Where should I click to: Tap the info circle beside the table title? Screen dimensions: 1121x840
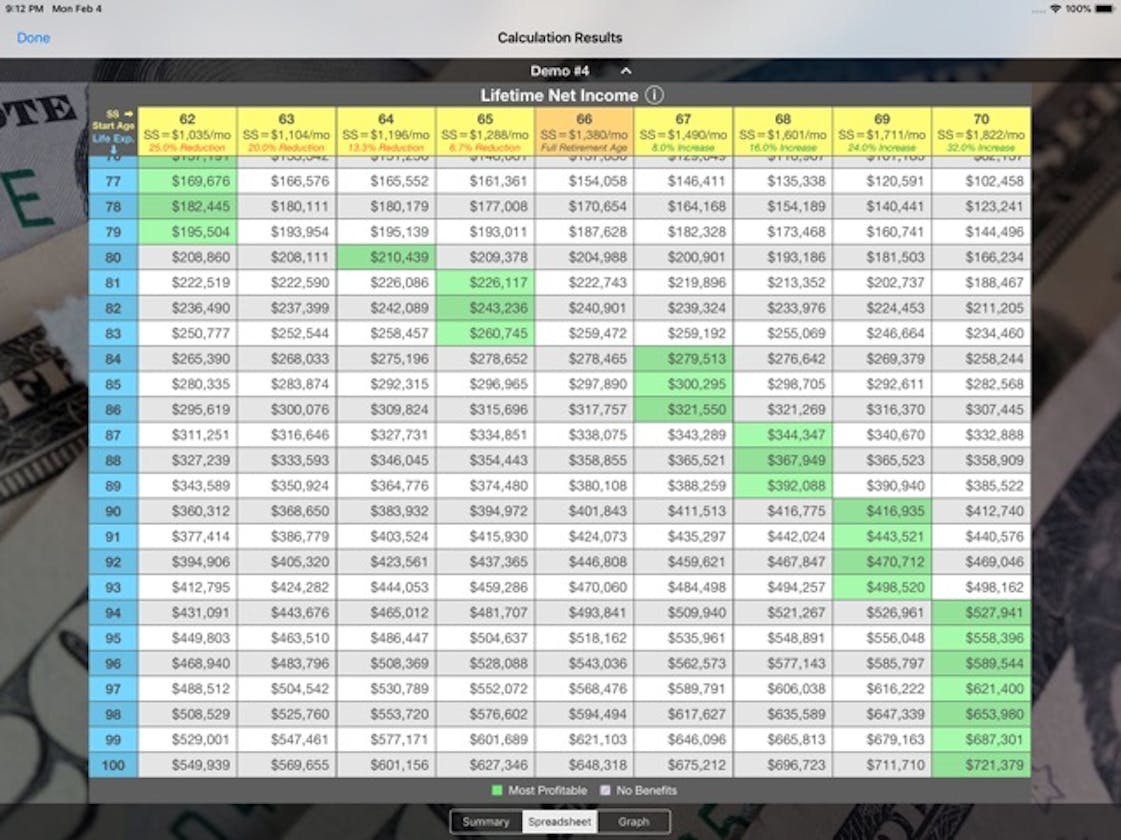(655, 96)
